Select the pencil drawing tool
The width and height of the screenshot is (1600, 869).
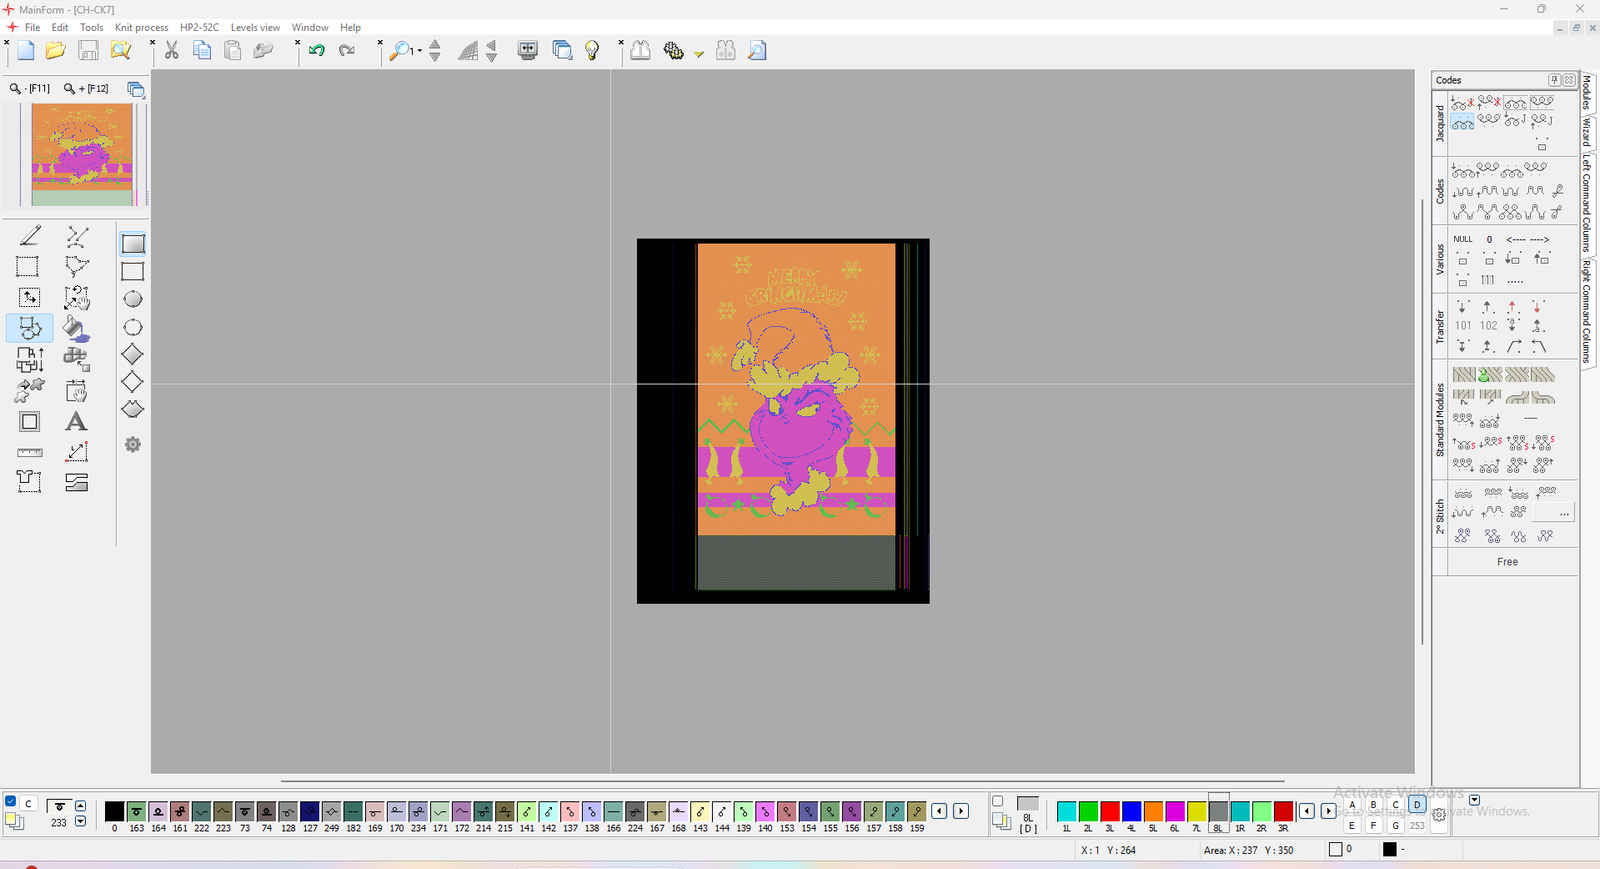point(30,236)
